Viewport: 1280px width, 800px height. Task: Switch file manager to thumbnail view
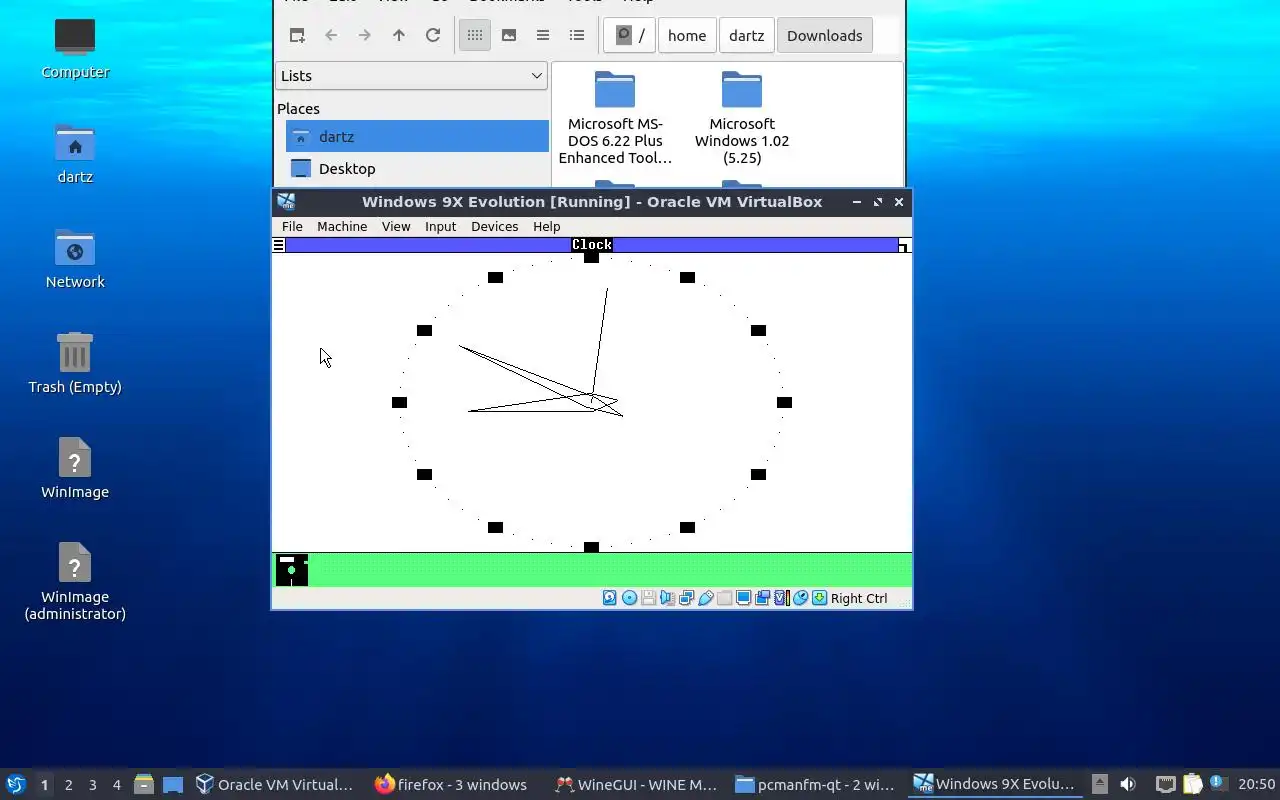pyautogui.click(x=509, y=35)
